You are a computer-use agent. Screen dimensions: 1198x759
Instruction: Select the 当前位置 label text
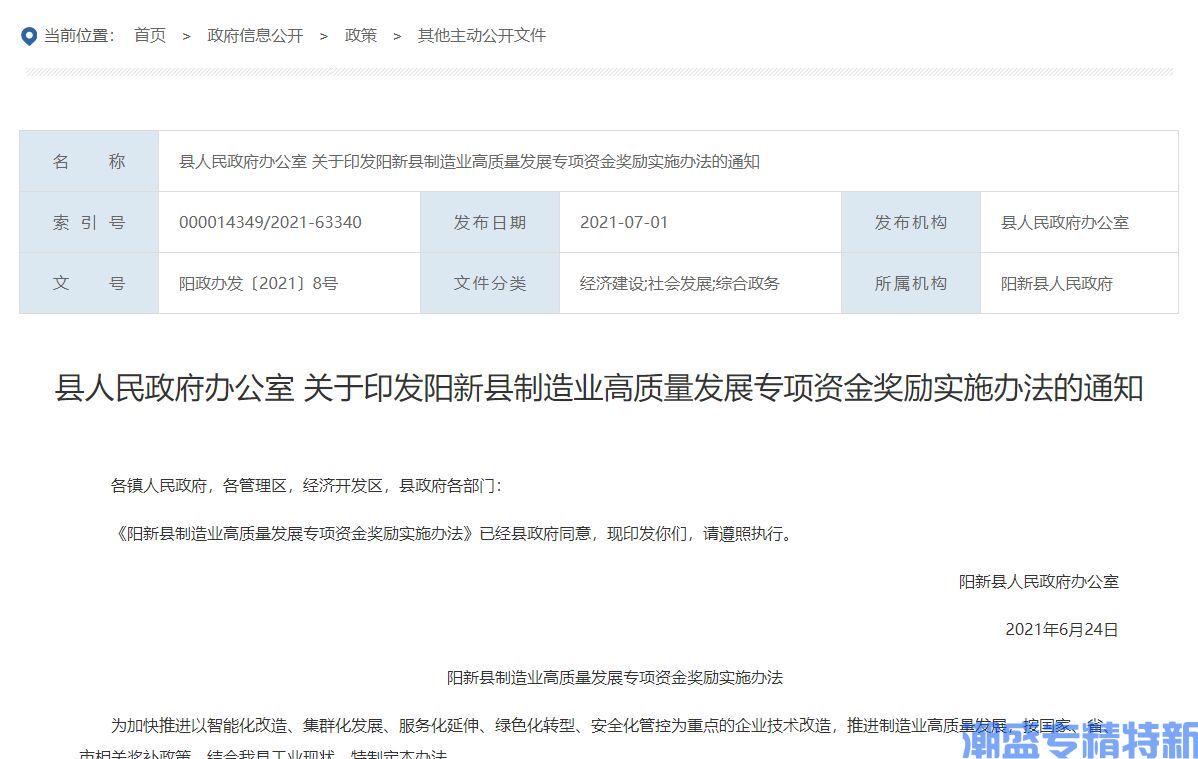tap(79, 35)
